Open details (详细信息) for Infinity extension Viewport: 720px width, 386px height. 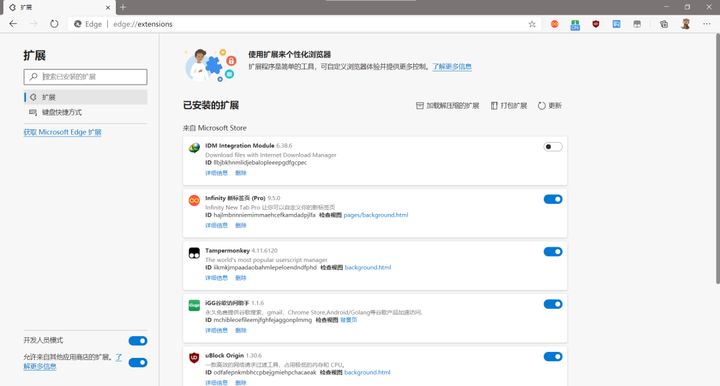click(x=216, y=225)
